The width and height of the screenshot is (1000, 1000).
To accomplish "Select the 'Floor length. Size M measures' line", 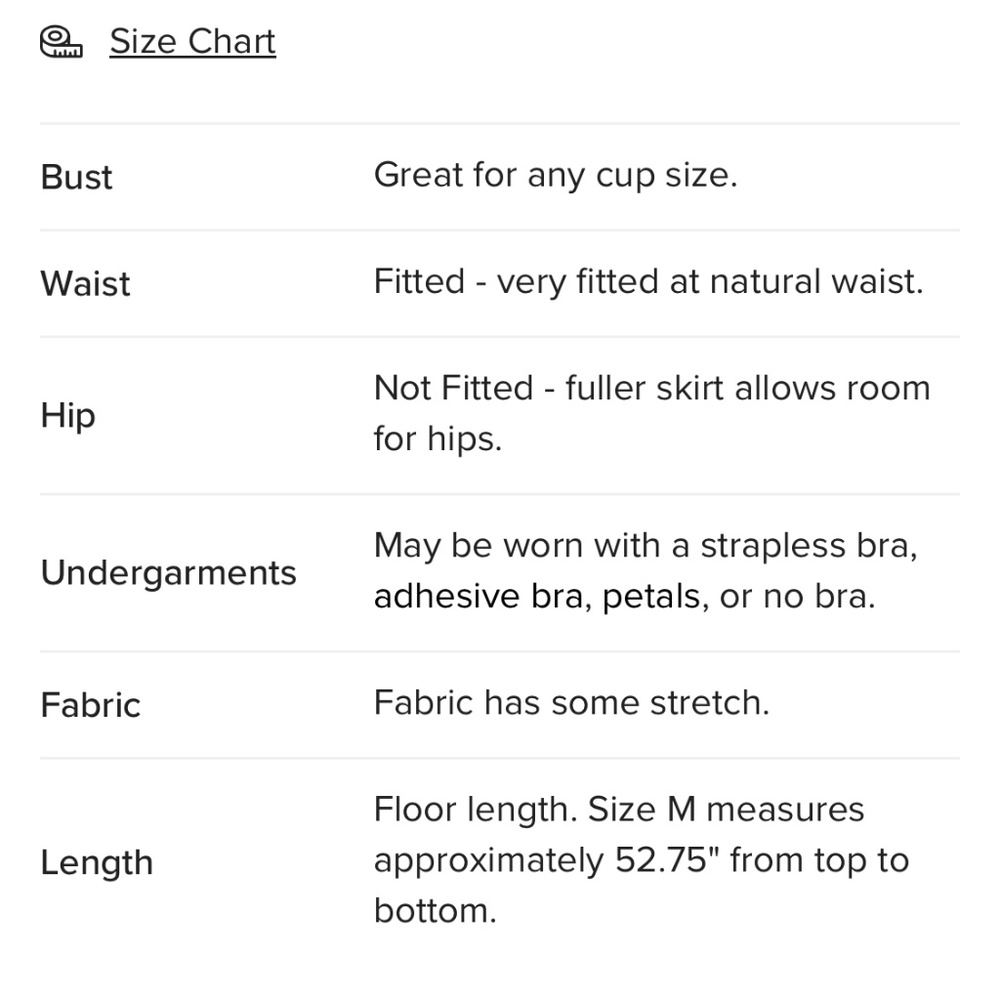I will (619, 810).
